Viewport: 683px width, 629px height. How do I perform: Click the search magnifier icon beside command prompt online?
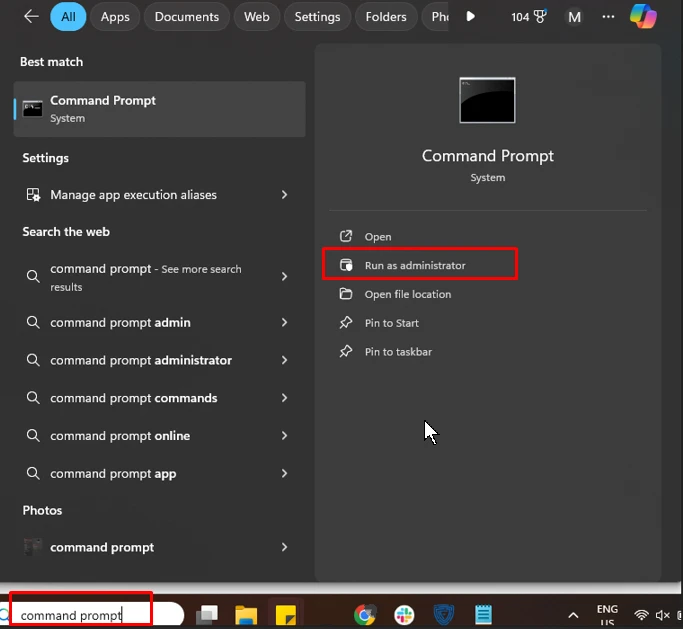(x=33, y=436)
